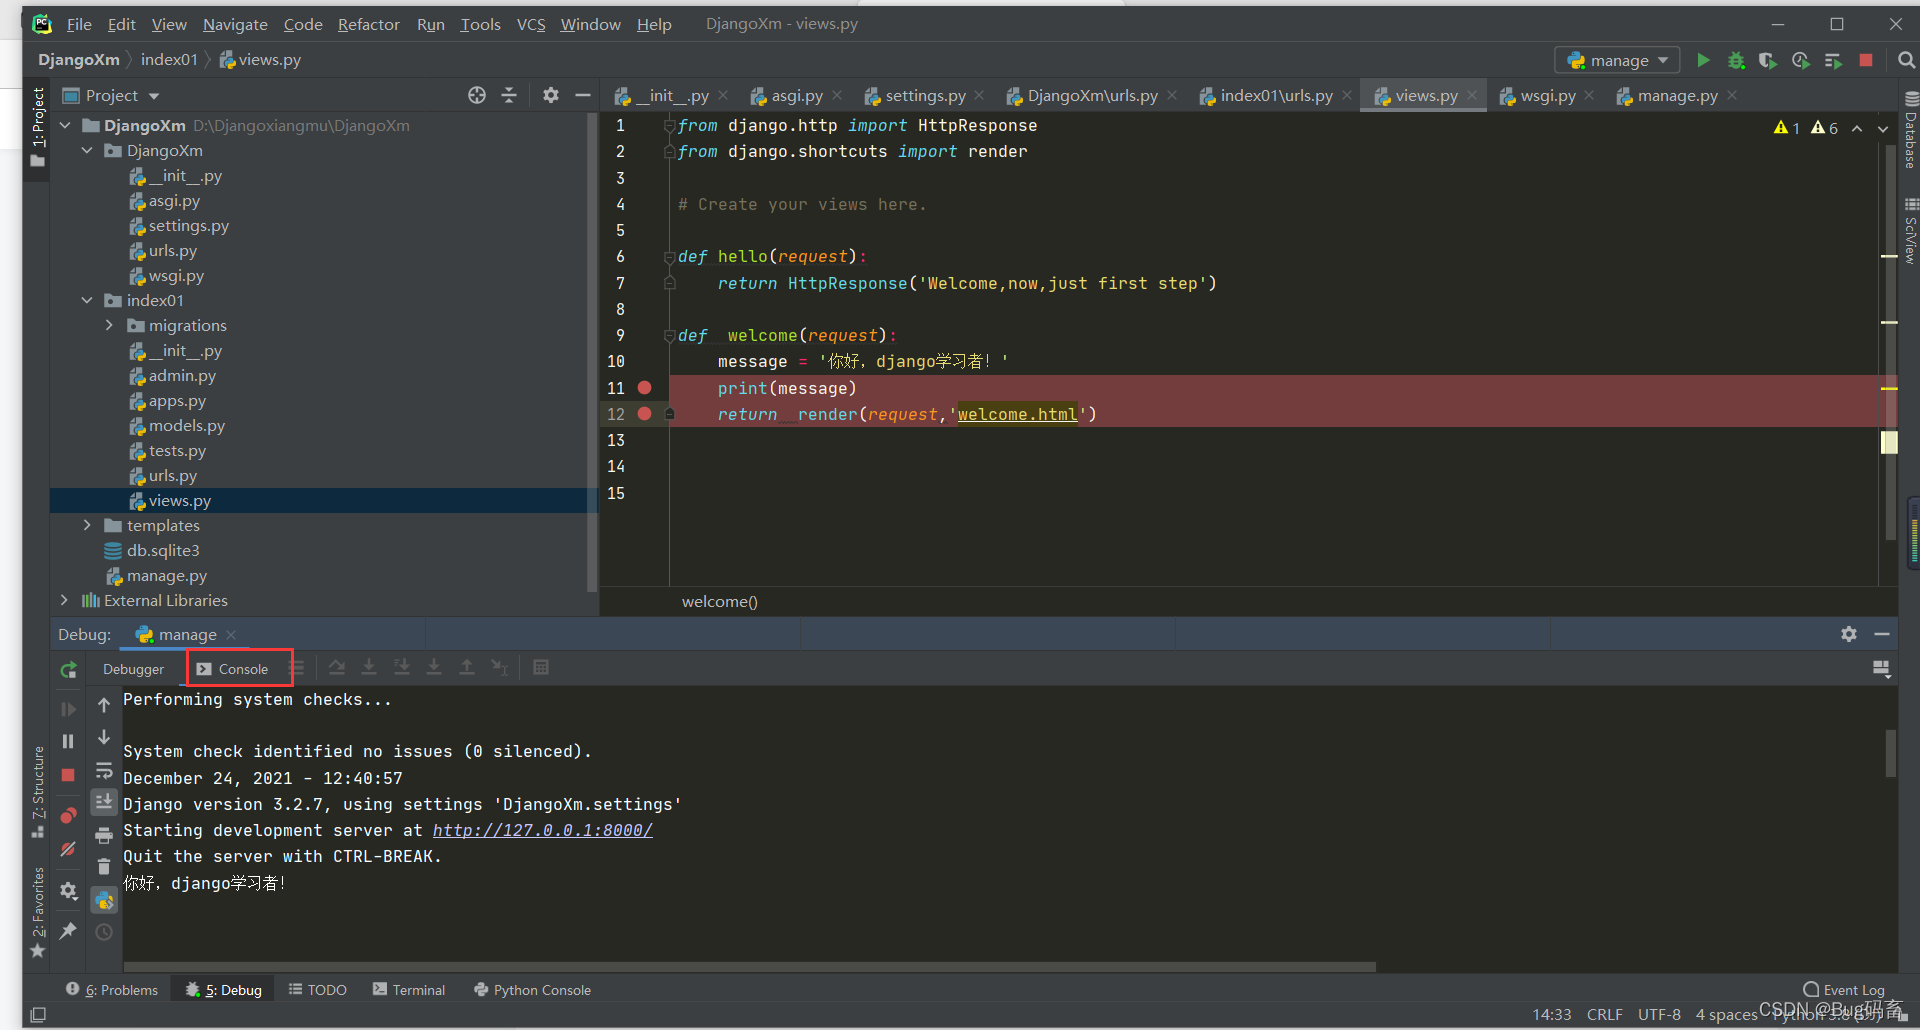This screenshot has height=1030, width=1920.
Task: Toggle Python debug console prompt icon
Action: [104, 901]
